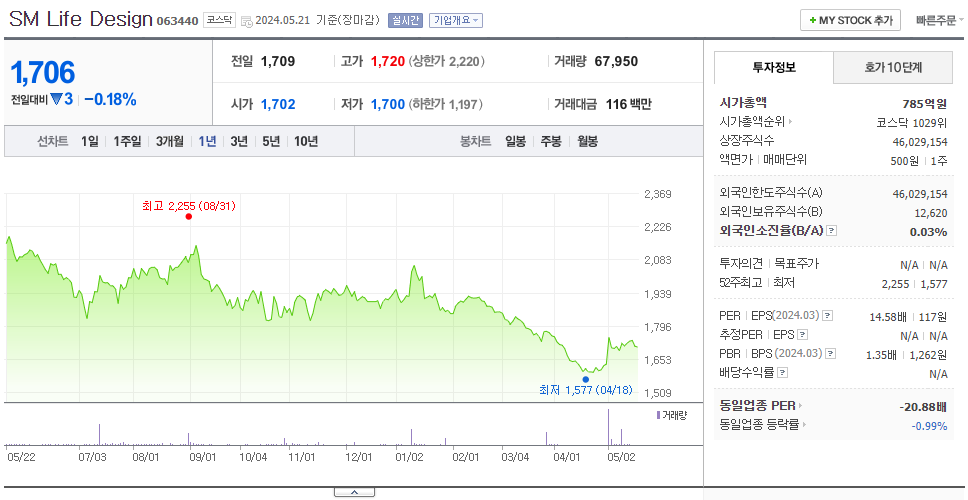This screenshot has width=968, height=500.
Task: Click the 상한가 2,220 label
Action: (446, 61)
